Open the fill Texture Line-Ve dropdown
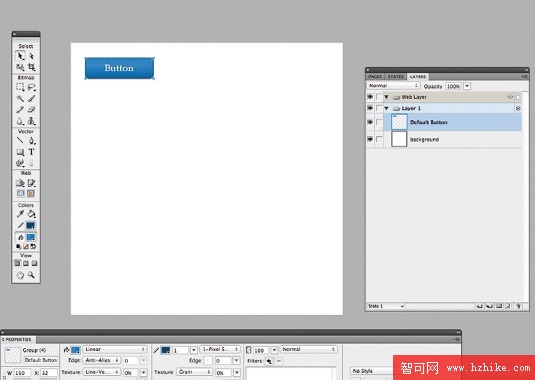Viewport: 535px width, 380px height. [102, 372]
